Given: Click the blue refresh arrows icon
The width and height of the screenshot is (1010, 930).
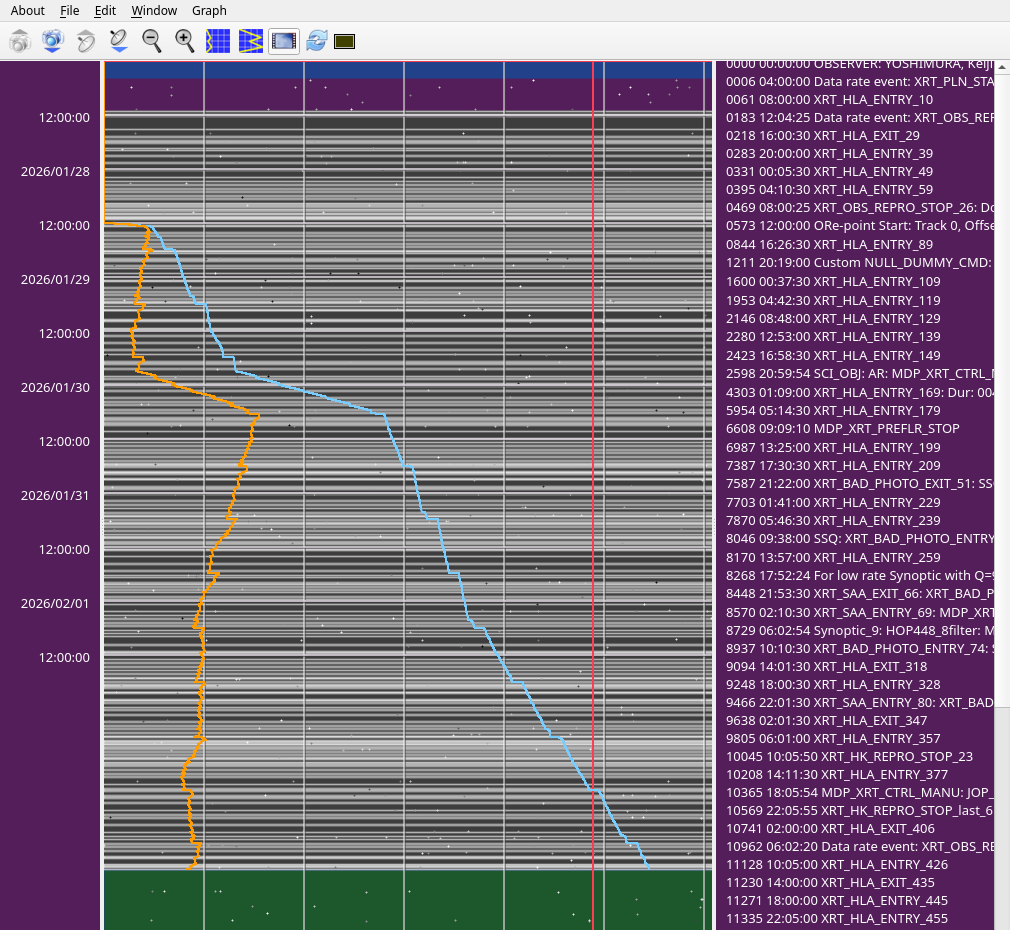Looking at the screenshot, I should click(317, 41).
